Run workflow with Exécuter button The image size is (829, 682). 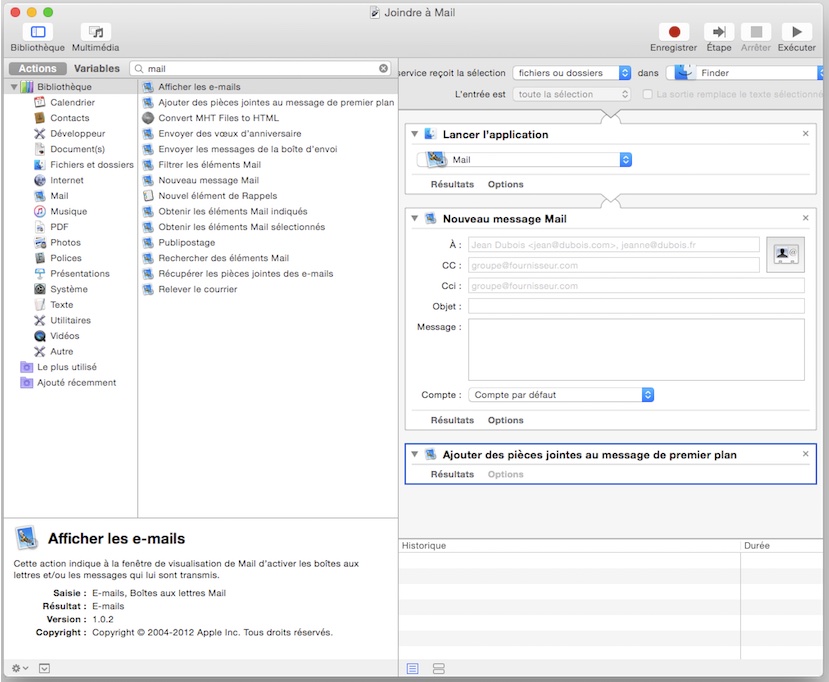[797, 32]
